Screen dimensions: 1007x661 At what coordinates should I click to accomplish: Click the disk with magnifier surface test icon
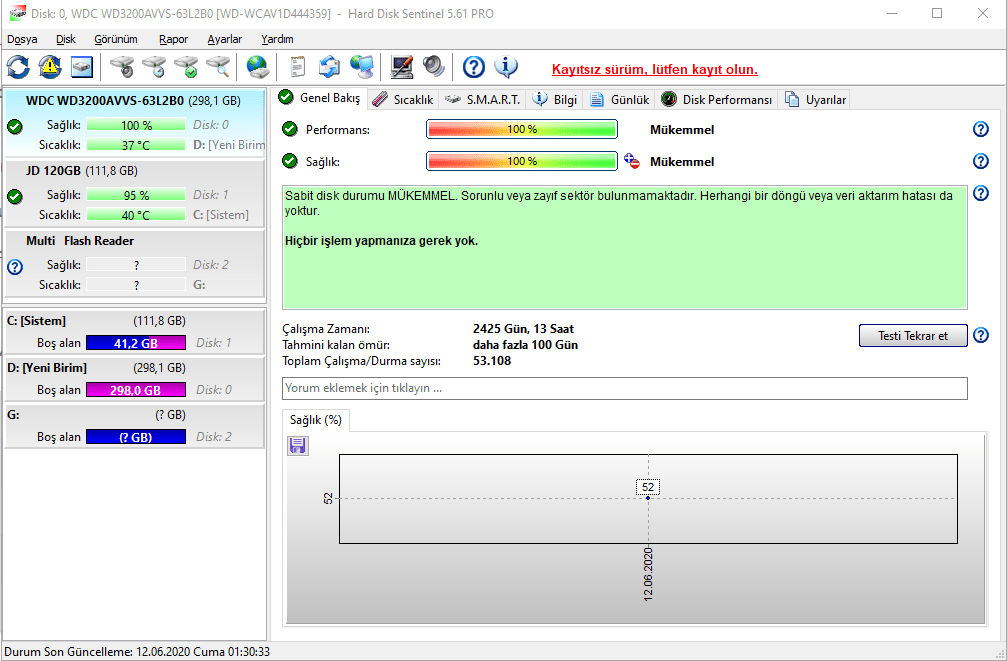[218, 67]
